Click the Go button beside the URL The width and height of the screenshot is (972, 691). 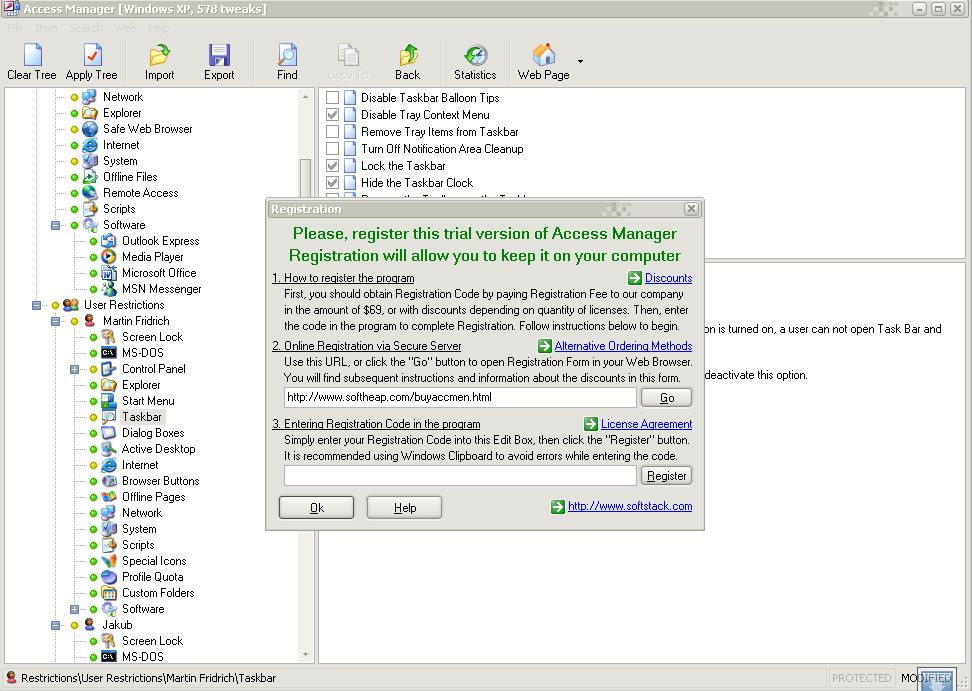(x=666, y=398)
